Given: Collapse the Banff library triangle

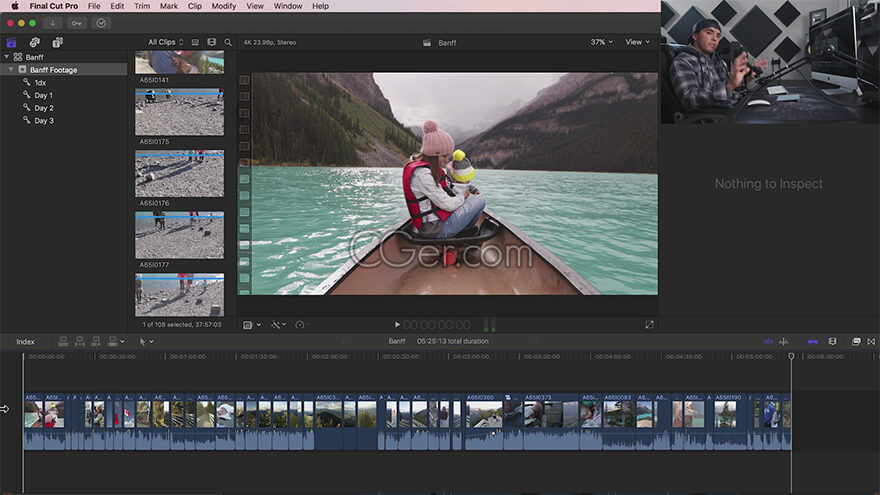Looking at the screenshot, I should [7, 57].
